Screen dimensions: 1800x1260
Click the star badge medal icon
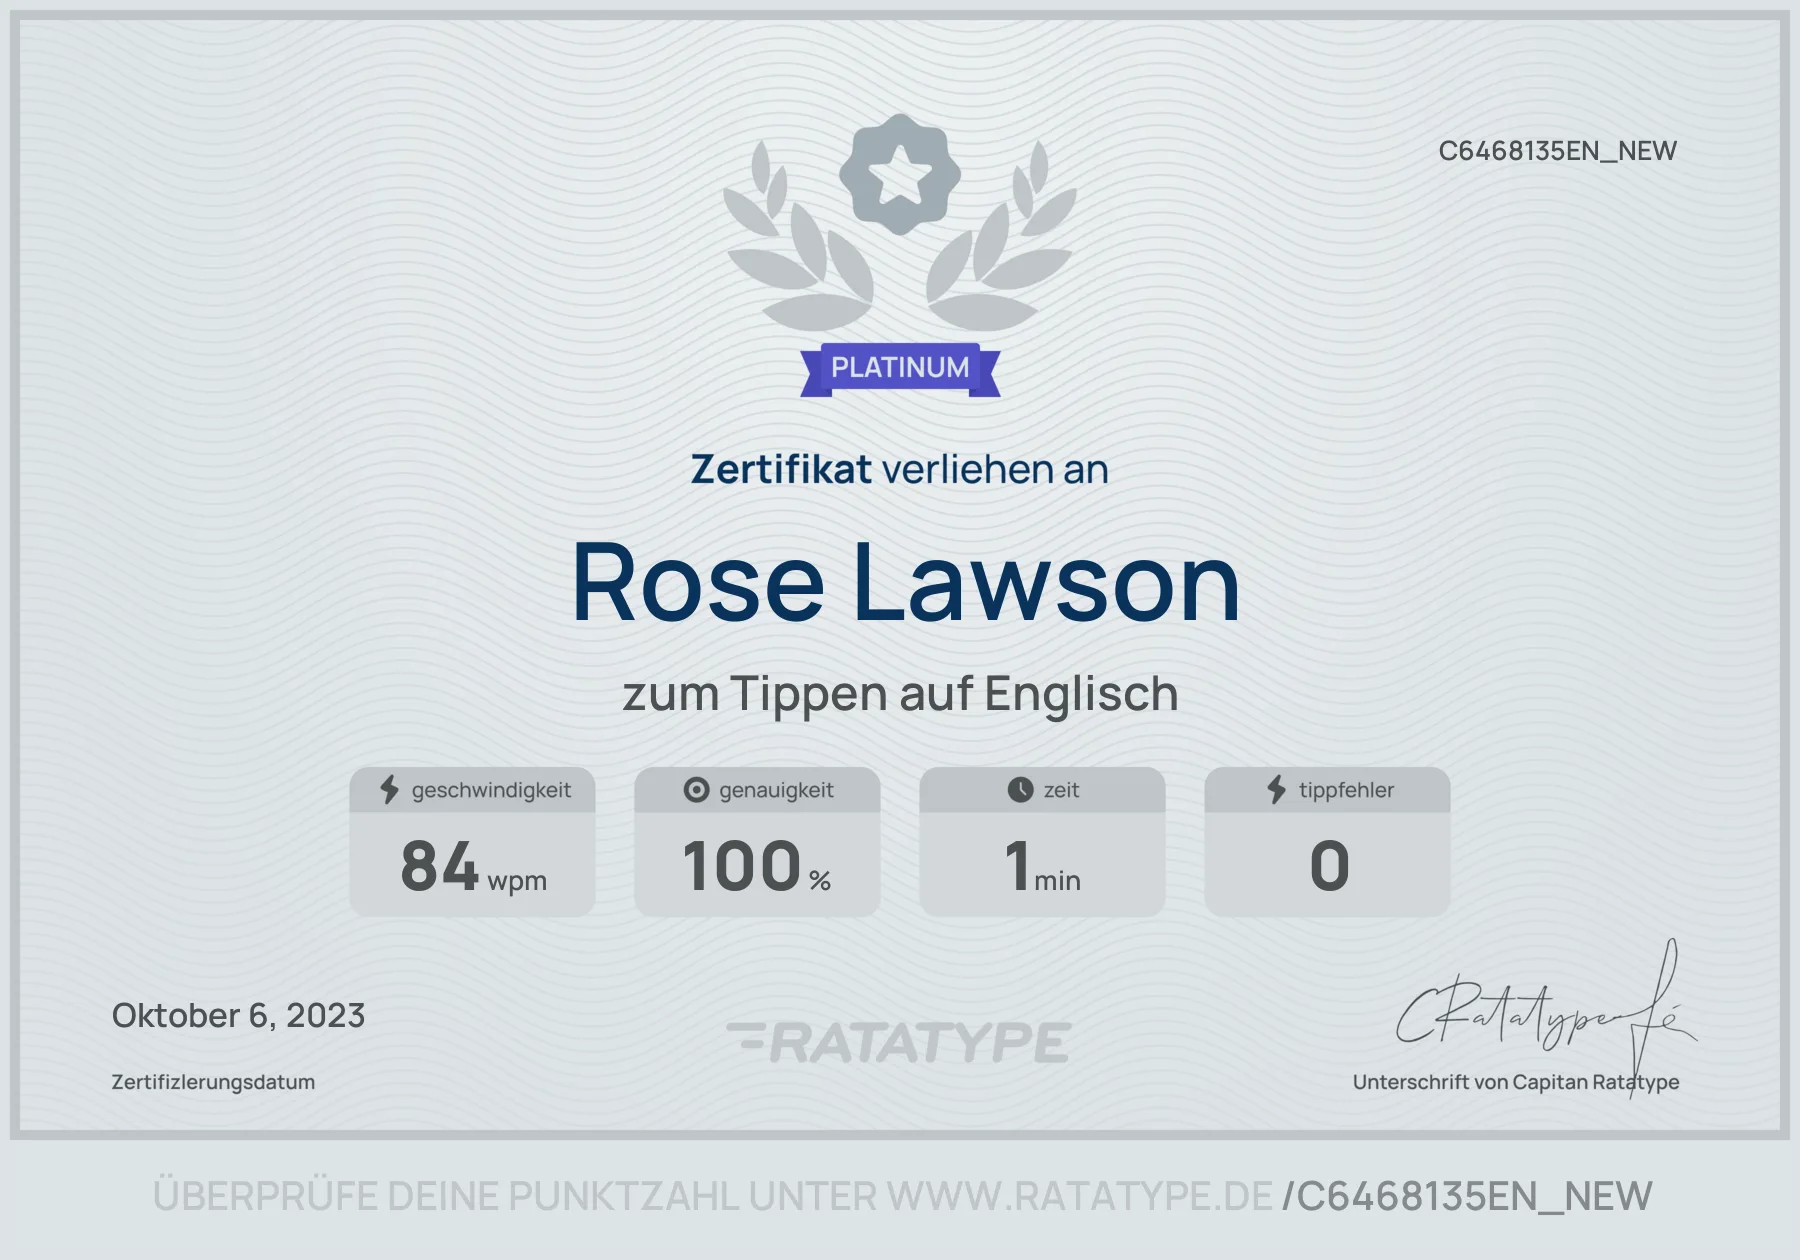[x=900, y=175]
